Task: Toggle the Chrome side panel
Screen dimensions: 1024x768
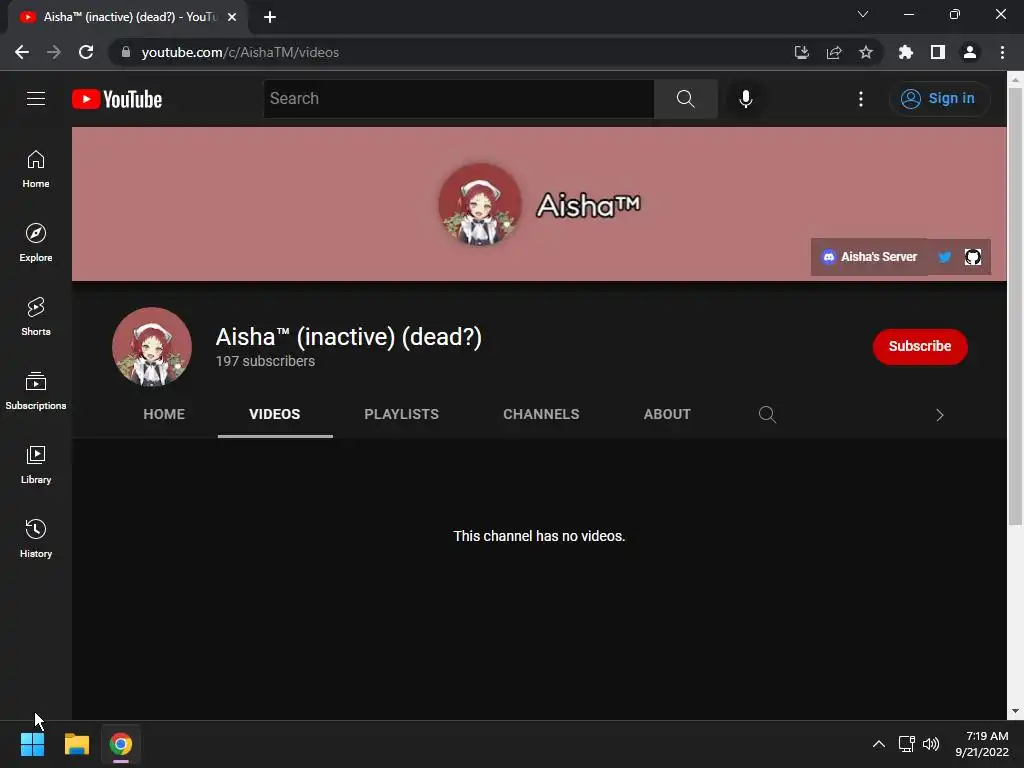Action: [937, 52]
